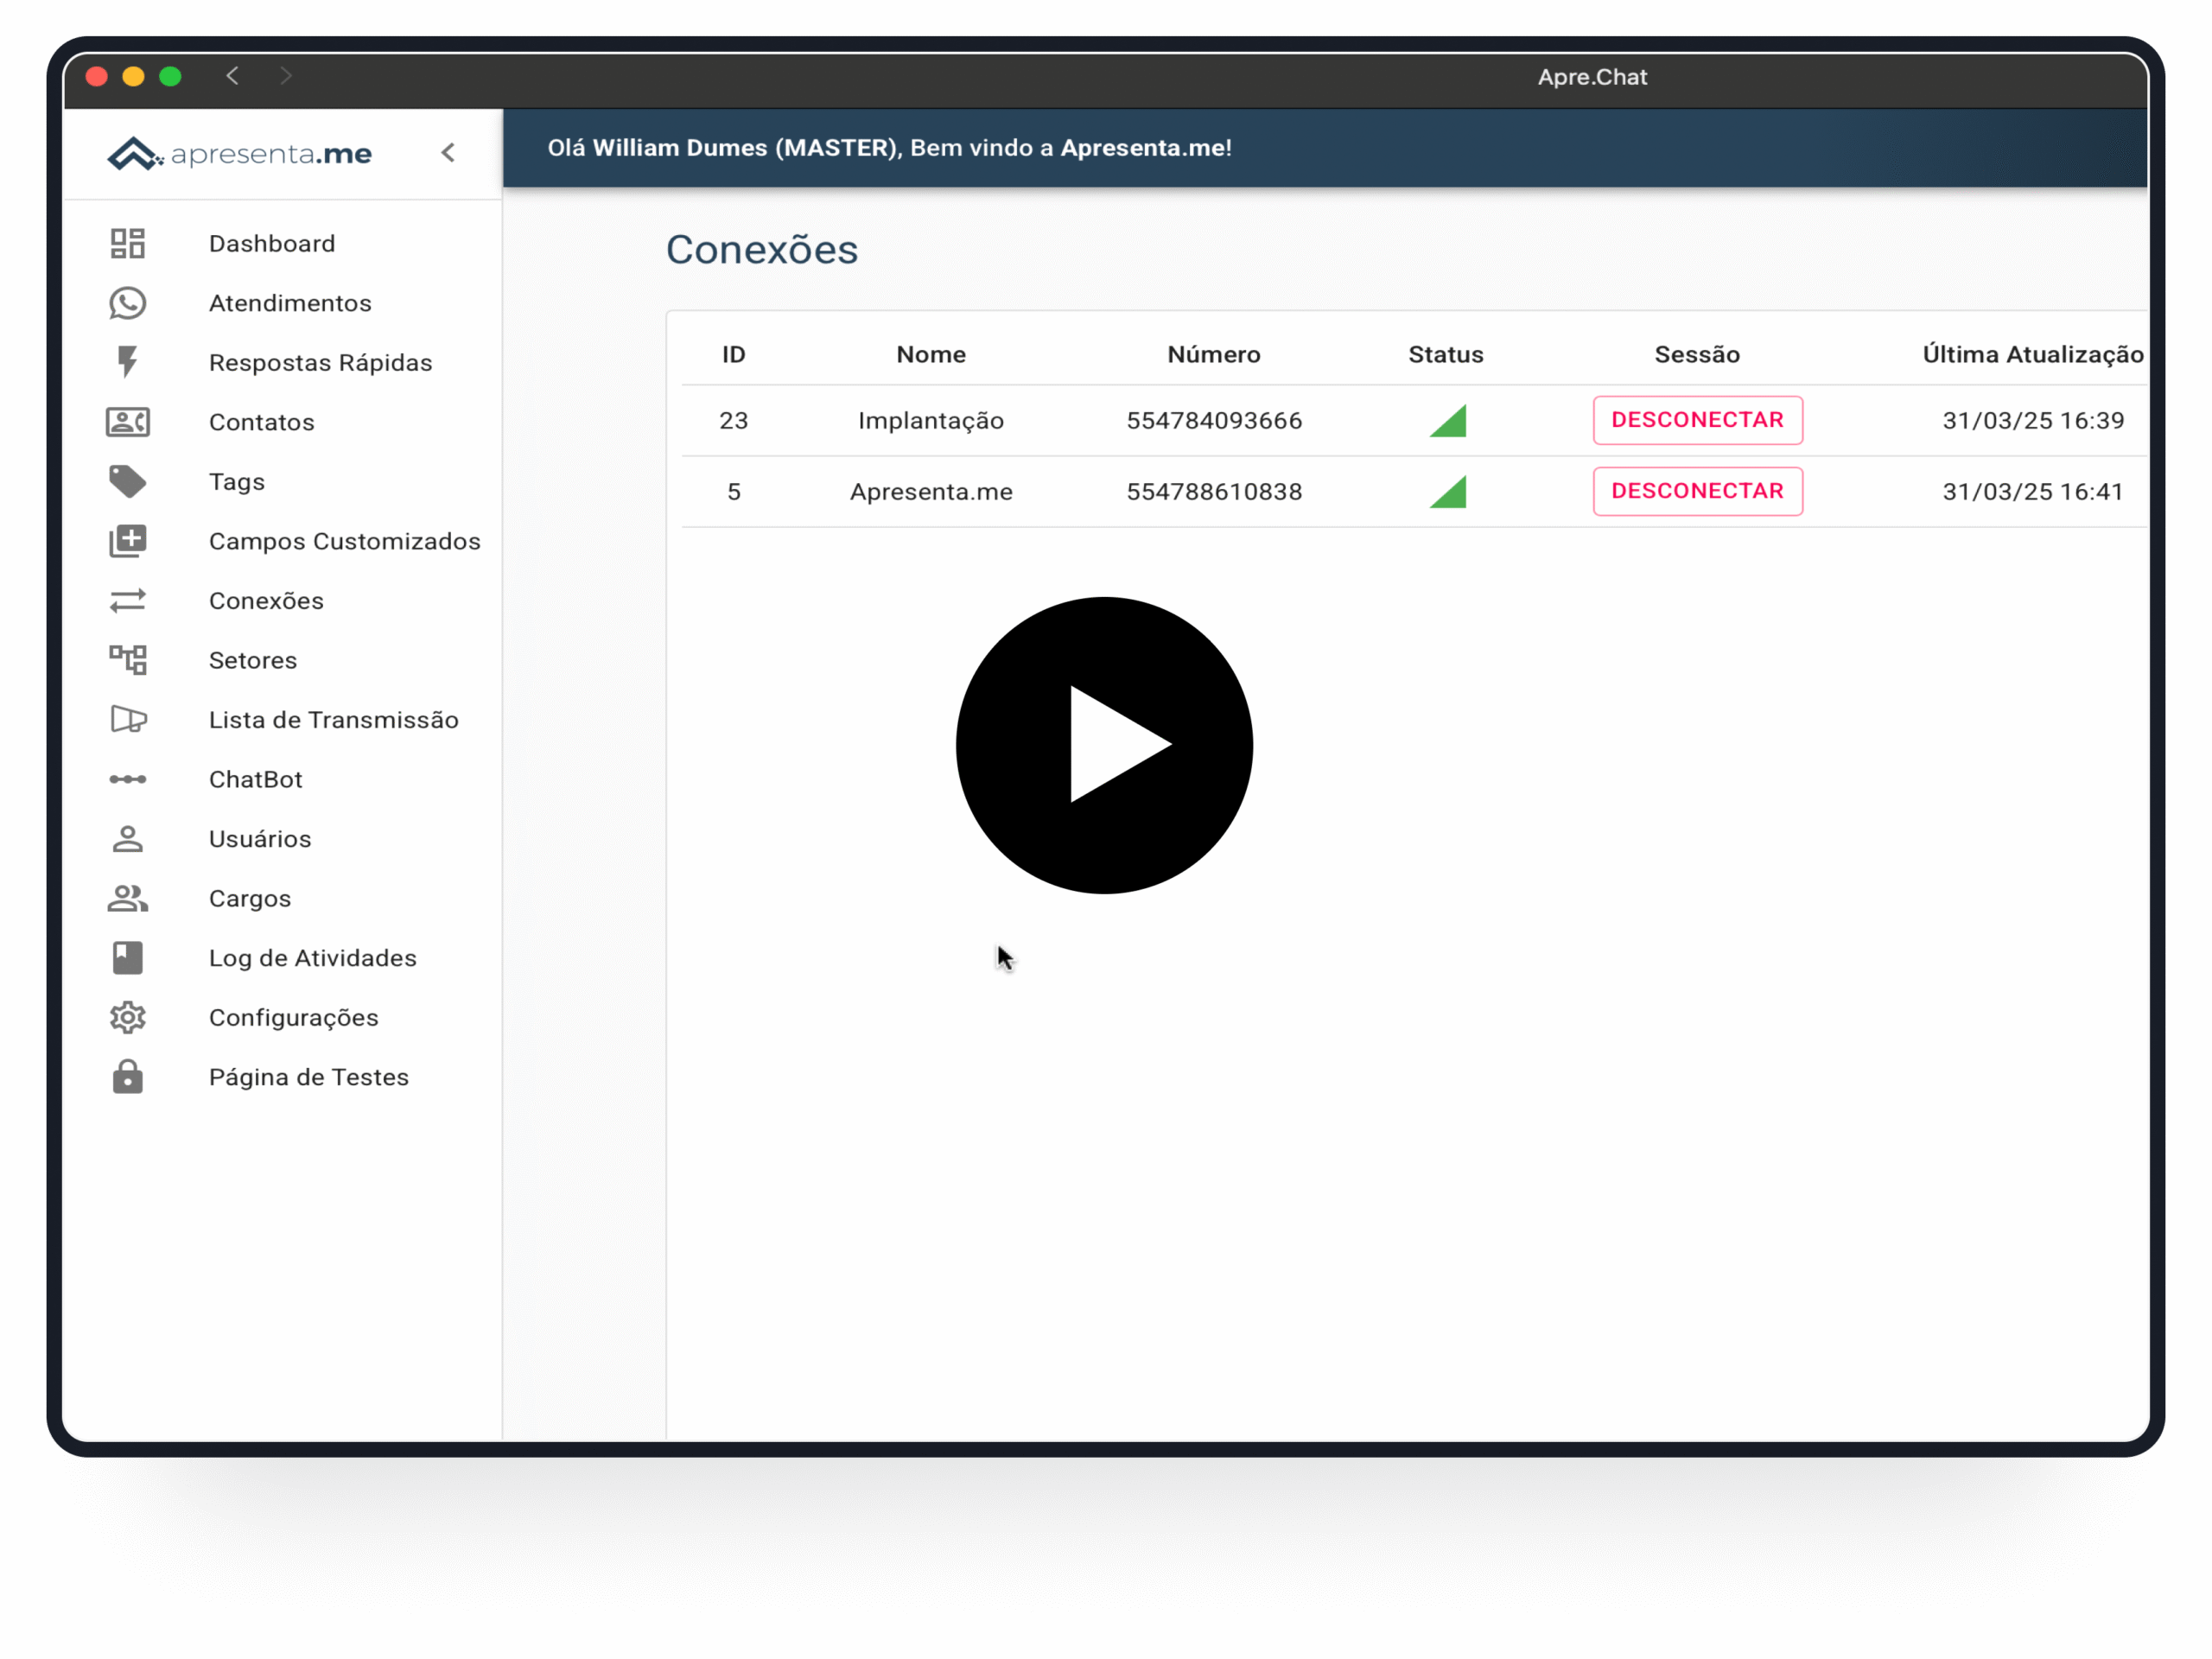Click the ChatBot flow icon
This screenshot has height=1659, width=2212.
click(127, 779)
